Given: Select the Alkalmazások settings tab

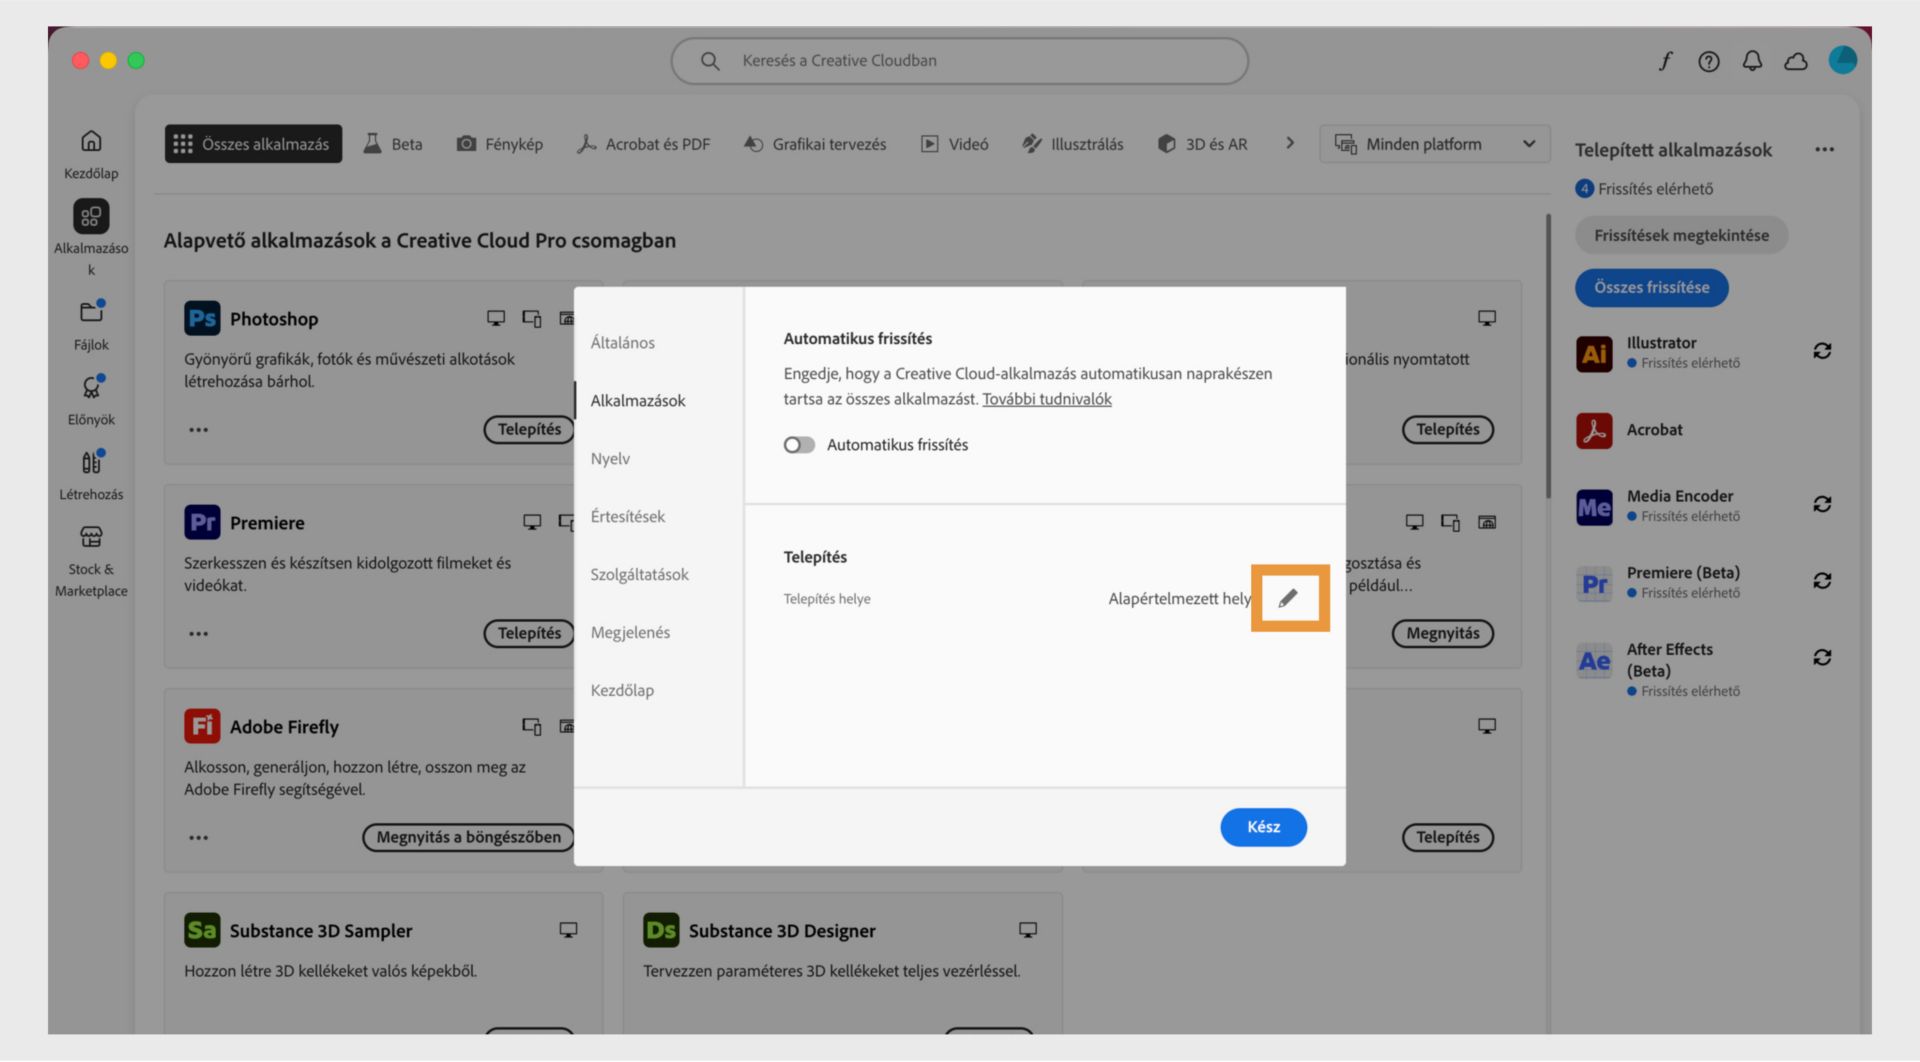Looking at the screenshot, I should click(637, 400).
